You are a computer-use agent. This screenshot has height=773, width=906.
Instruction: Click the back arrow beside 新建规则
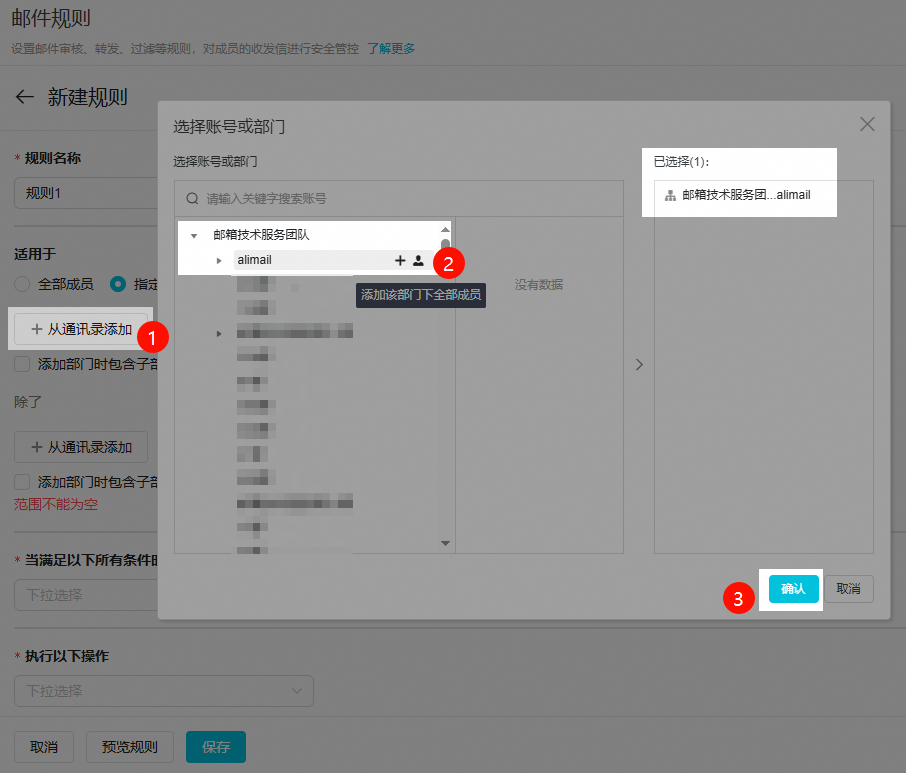coord(25,97)
